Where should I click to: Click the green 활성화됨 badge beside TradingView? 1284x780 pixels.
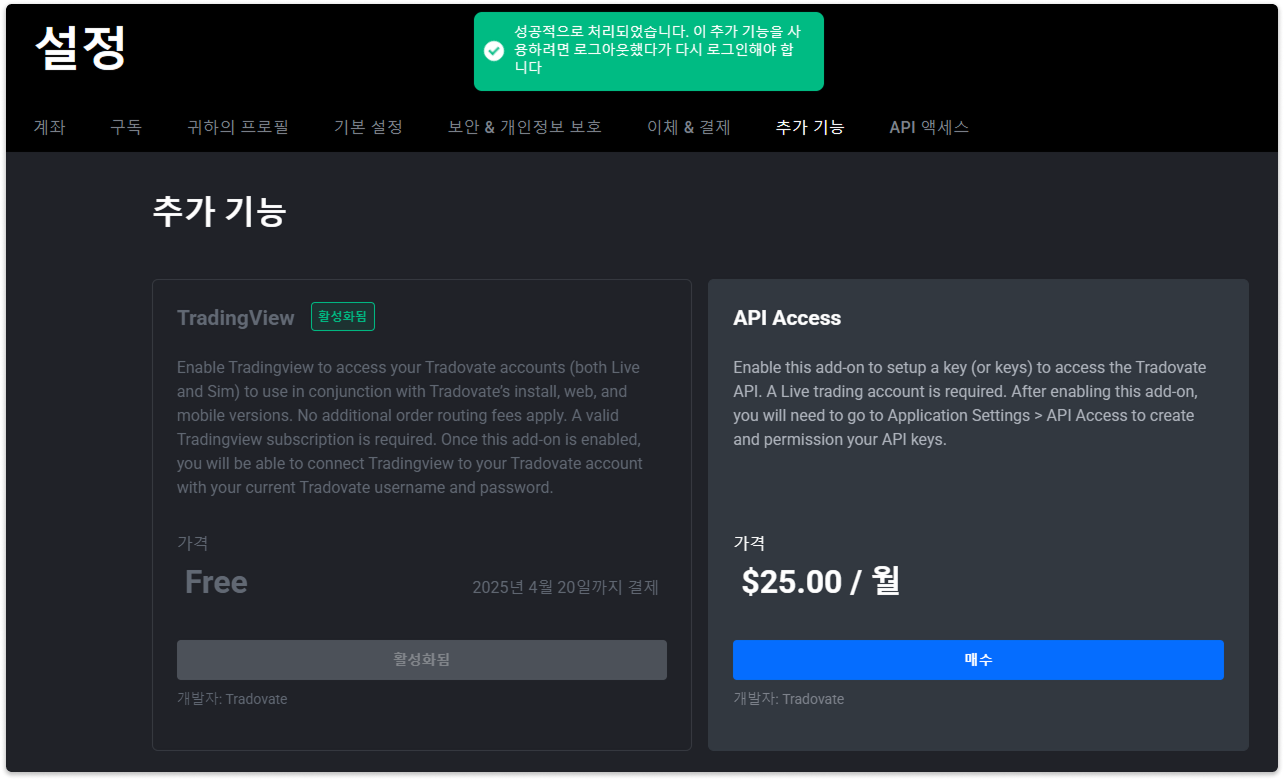coord(343,317)
